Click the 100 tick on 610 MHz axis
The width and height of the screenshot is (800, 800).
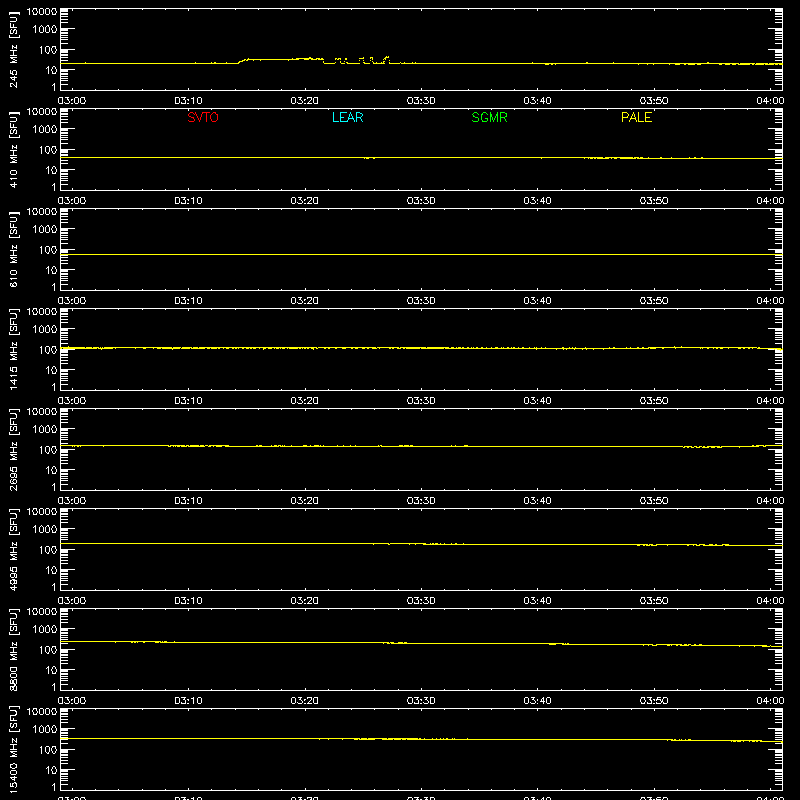[x=48, y=250]
